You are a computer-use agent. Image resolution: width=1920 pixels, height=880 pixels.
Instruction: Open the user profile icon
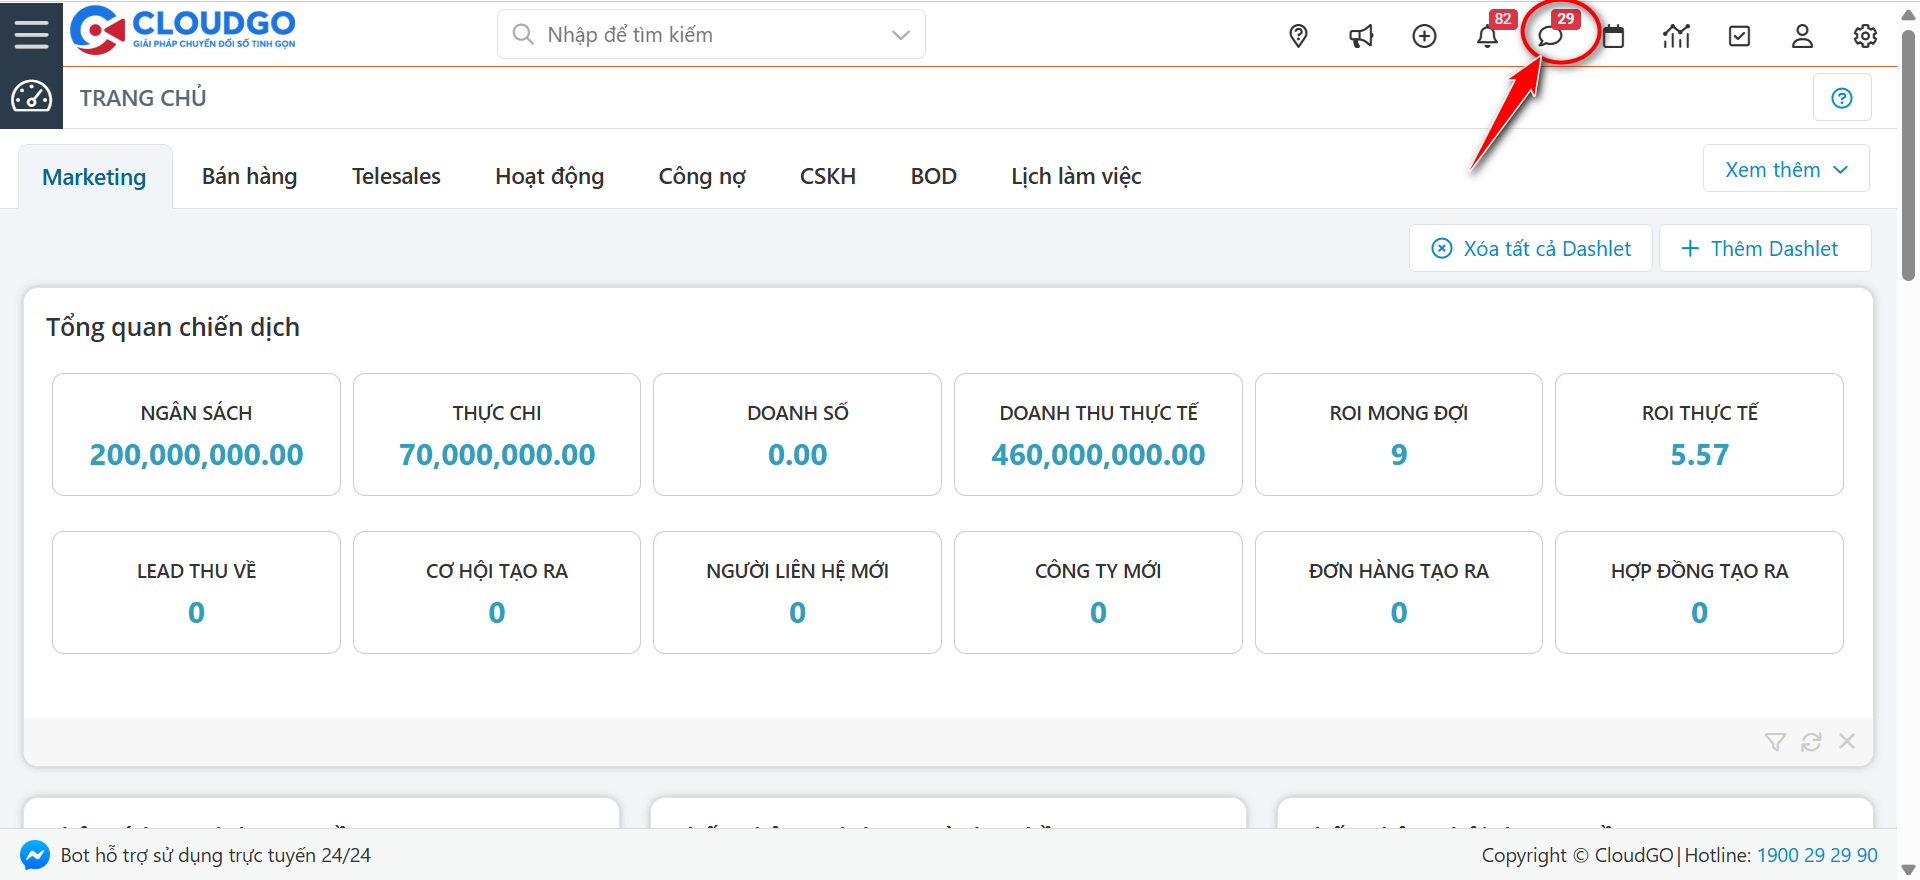pos(1802,36)
